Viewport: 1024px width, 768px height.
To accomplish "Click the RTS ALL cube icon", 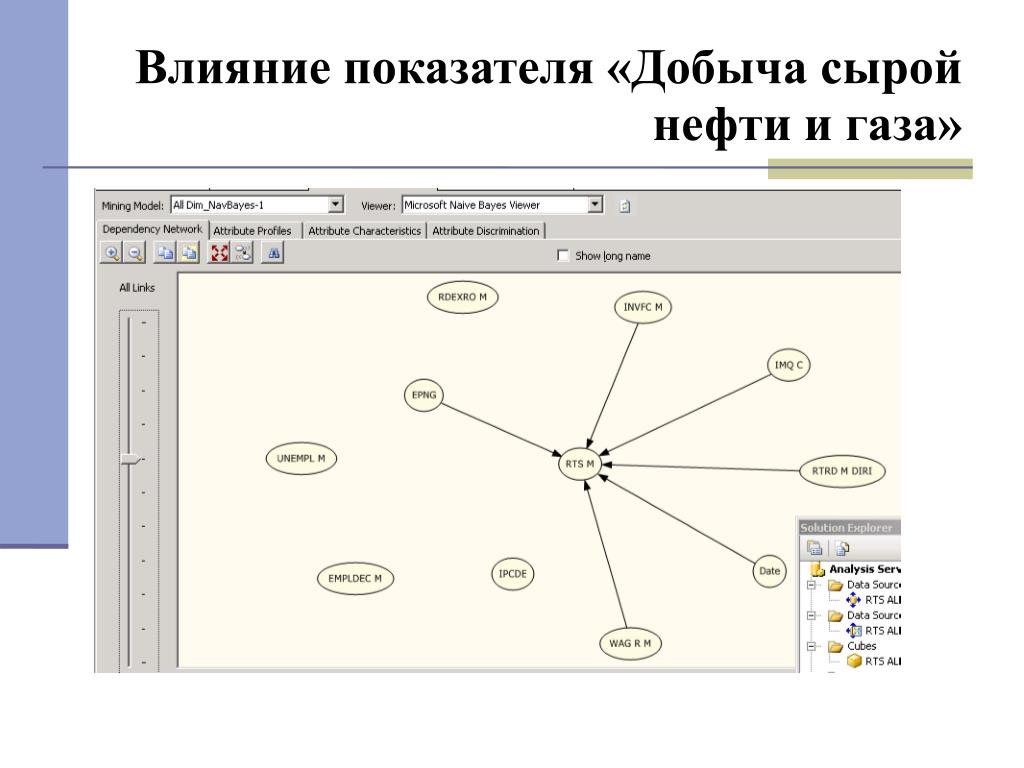I will [854, 662].
